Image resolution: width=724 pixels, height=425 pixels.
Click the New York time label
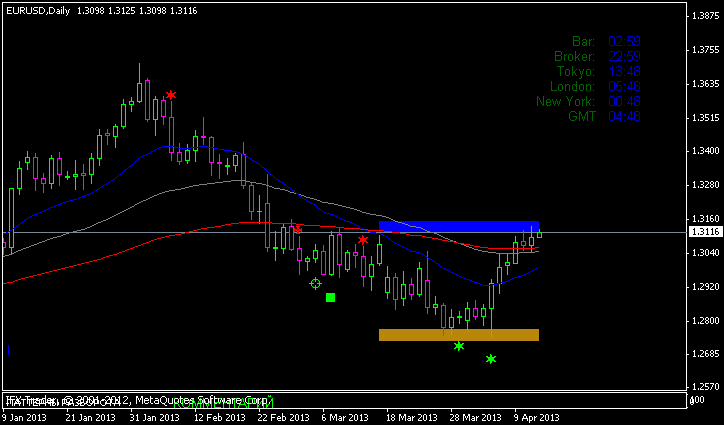566,101
